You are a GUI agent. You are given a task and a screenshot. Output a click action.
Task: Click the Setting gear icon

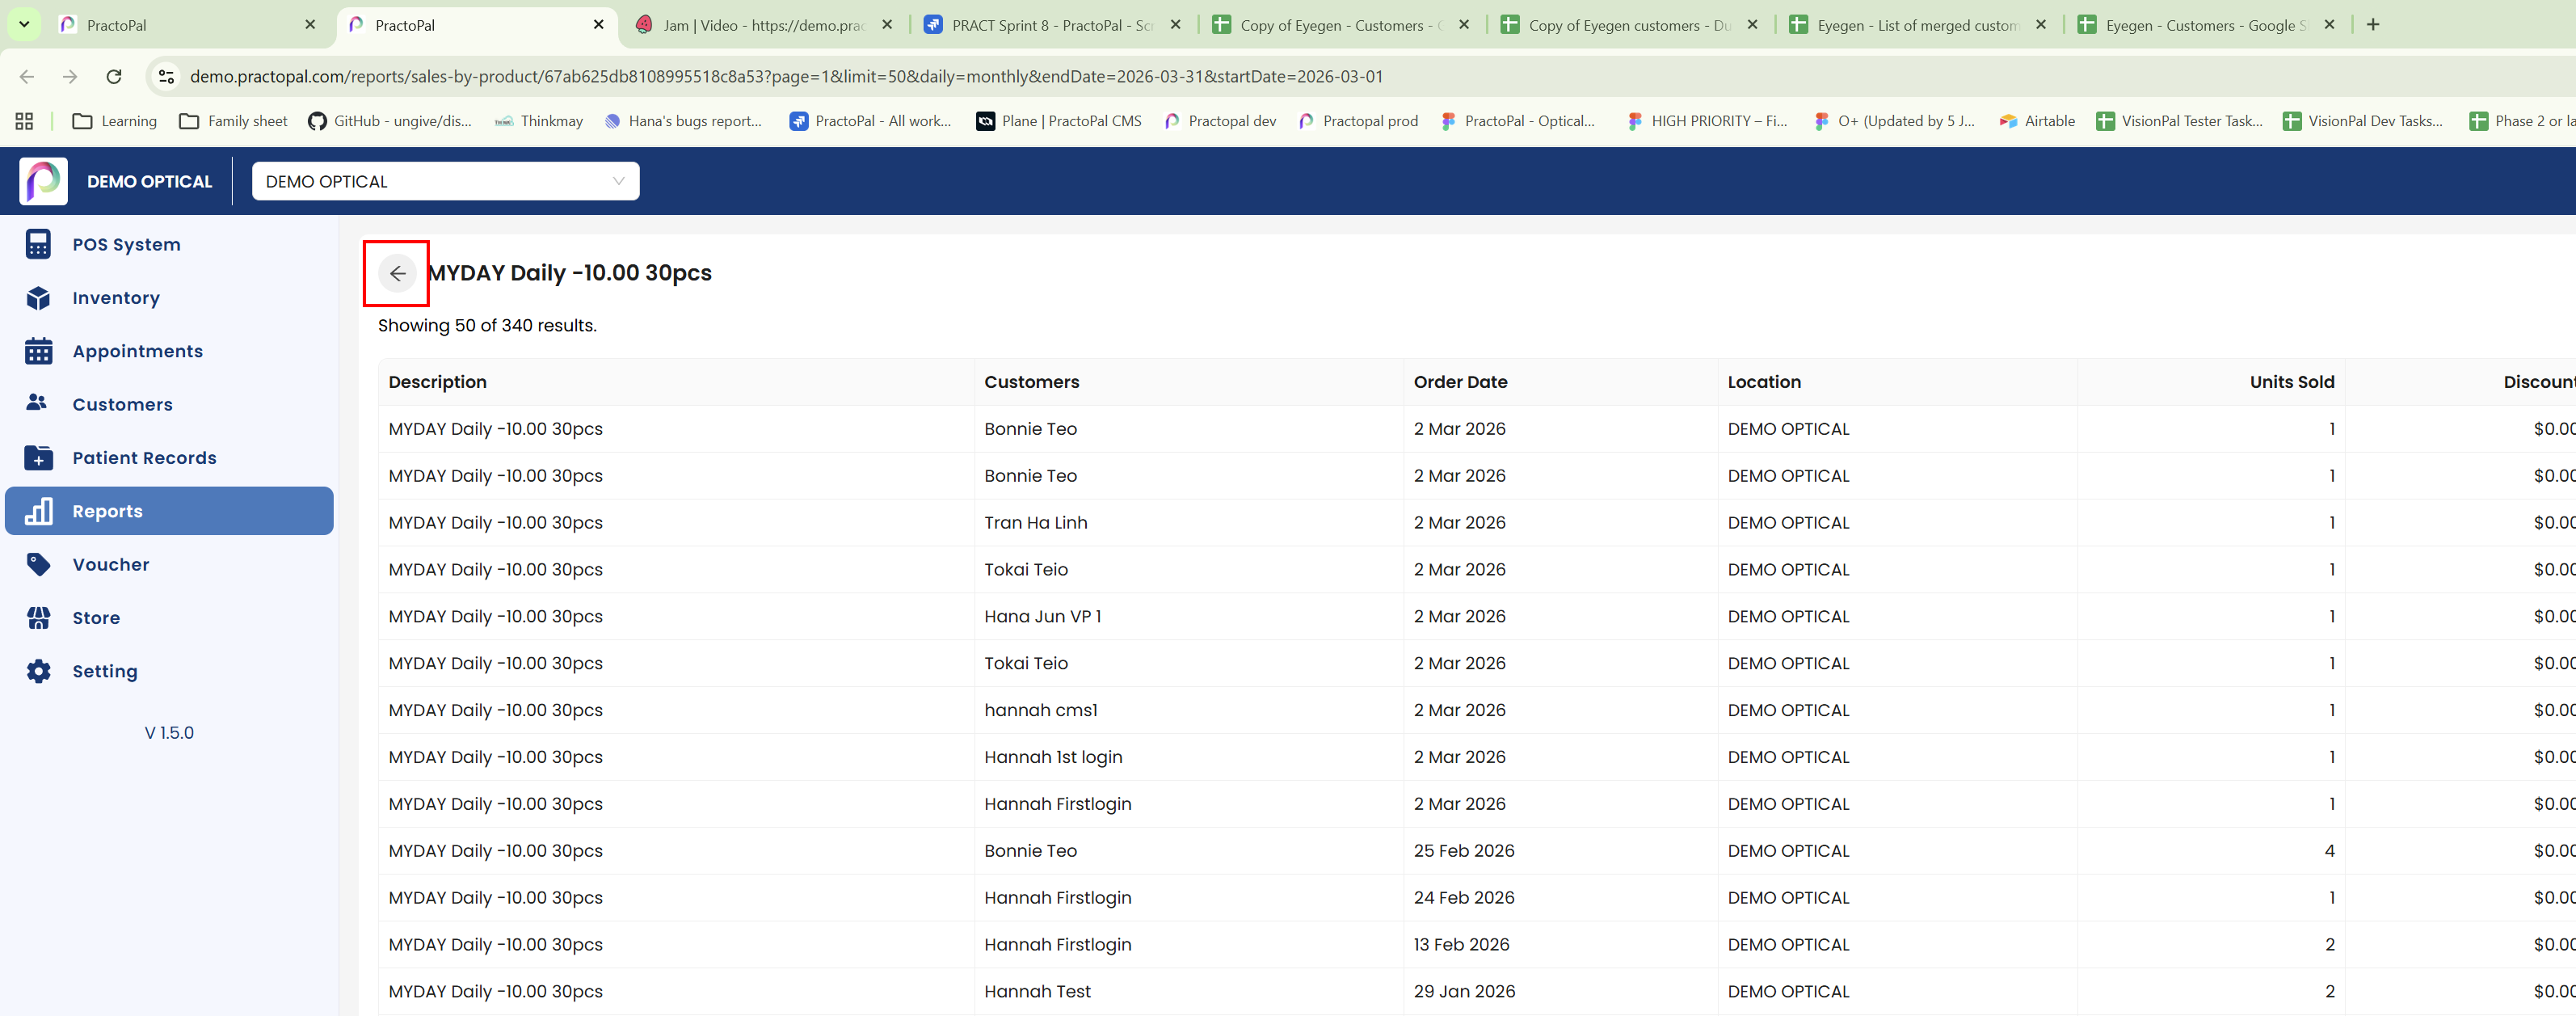click(38, 671)
